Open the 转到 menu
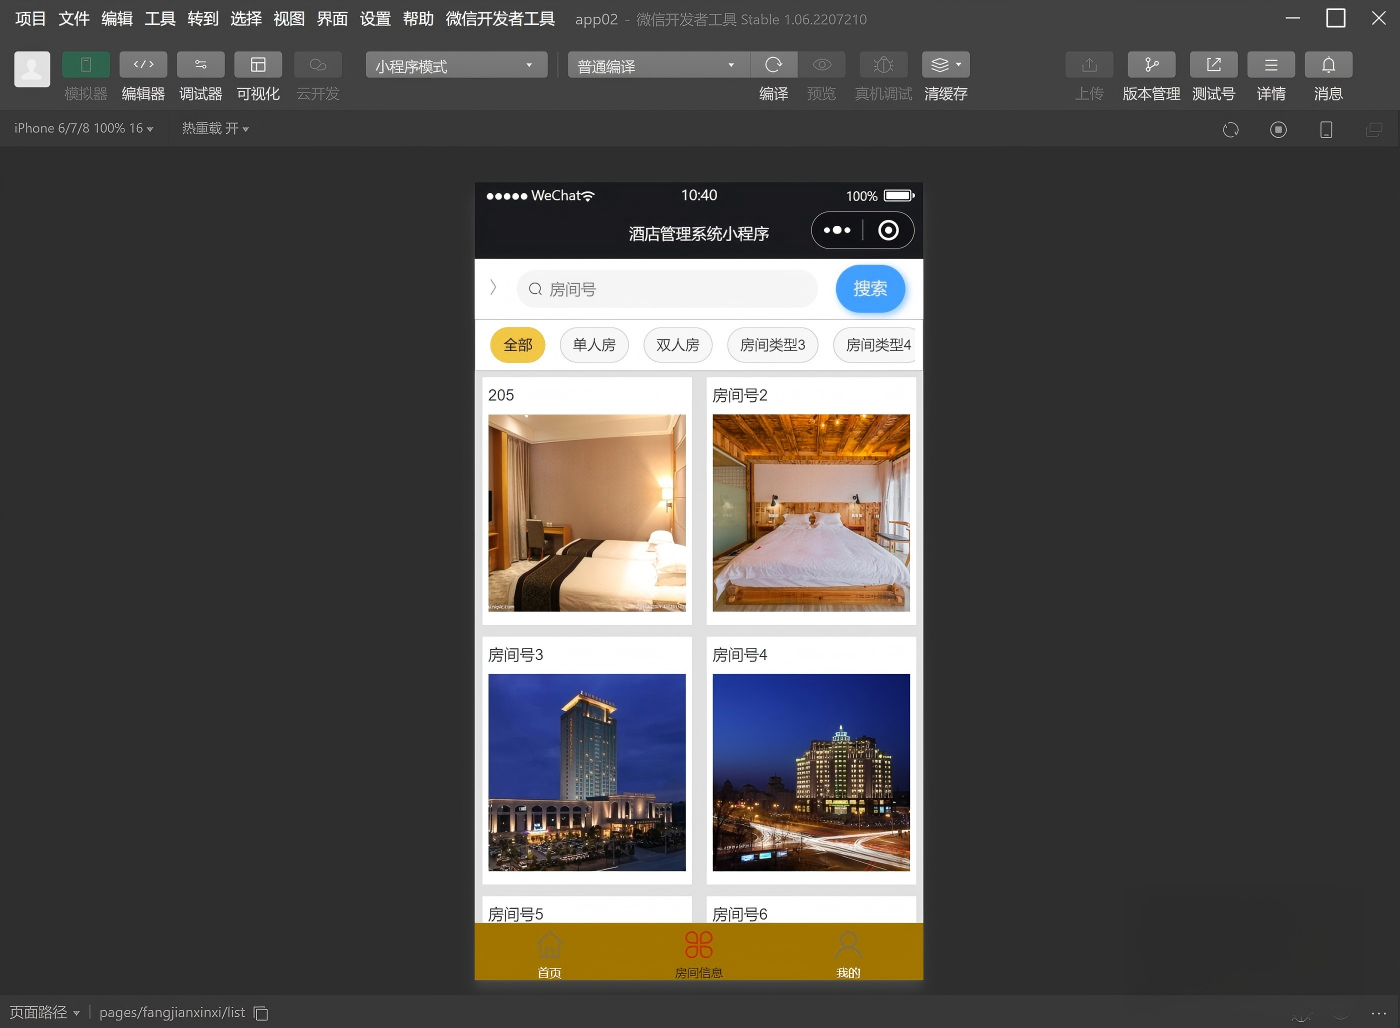This screenshot has height=1028, width=1400. (x=203, y=19)
